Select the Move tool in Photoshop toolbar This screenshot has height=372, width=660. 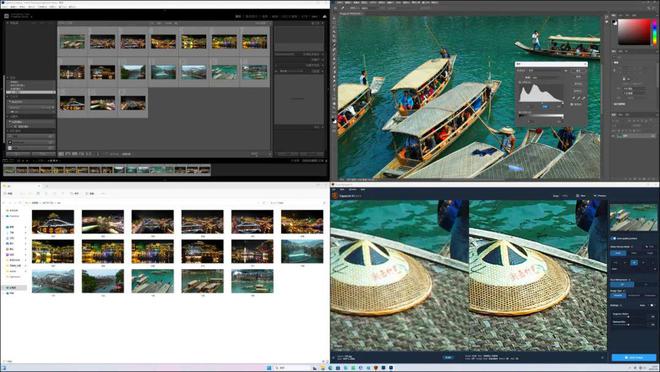tap(334, 18)
